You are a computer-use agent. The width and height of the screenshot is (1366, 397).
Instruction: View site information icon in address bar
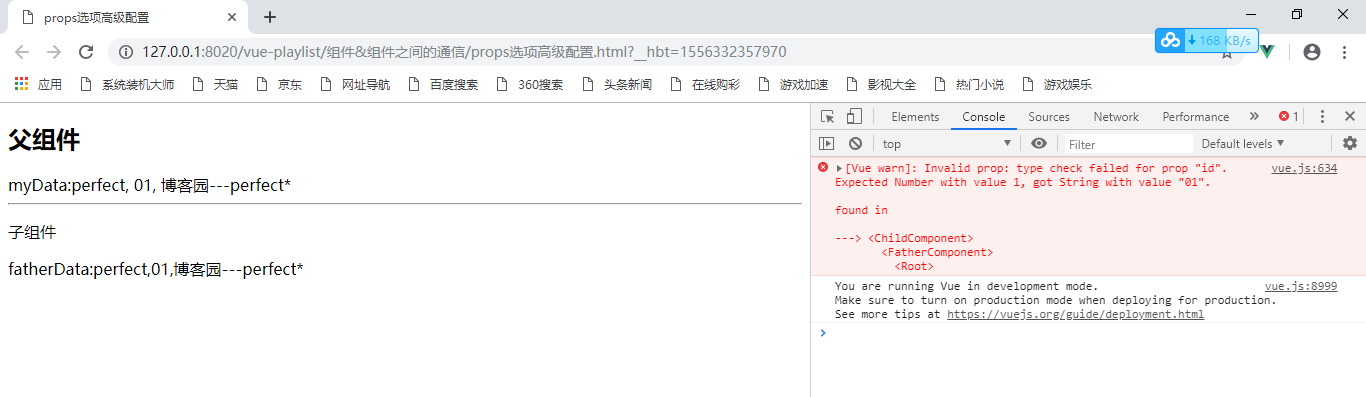(126, 52)
